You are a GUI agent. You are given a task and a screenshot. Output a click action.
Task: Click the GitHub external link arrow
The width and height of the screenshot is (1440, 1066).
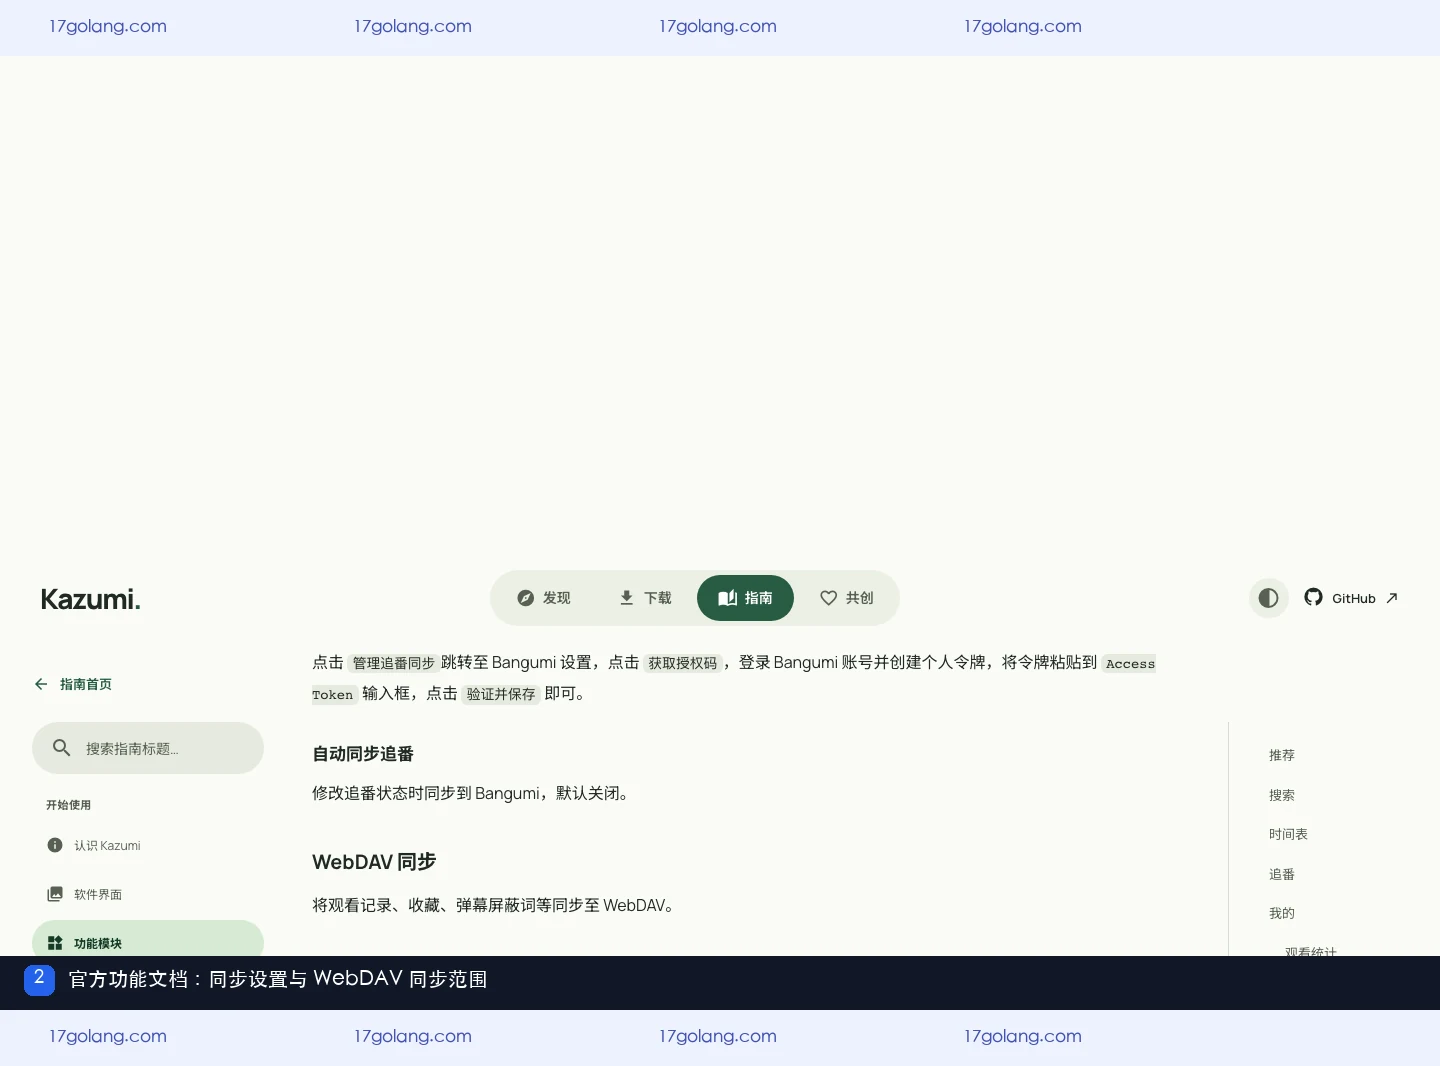tap(1391, 598)
